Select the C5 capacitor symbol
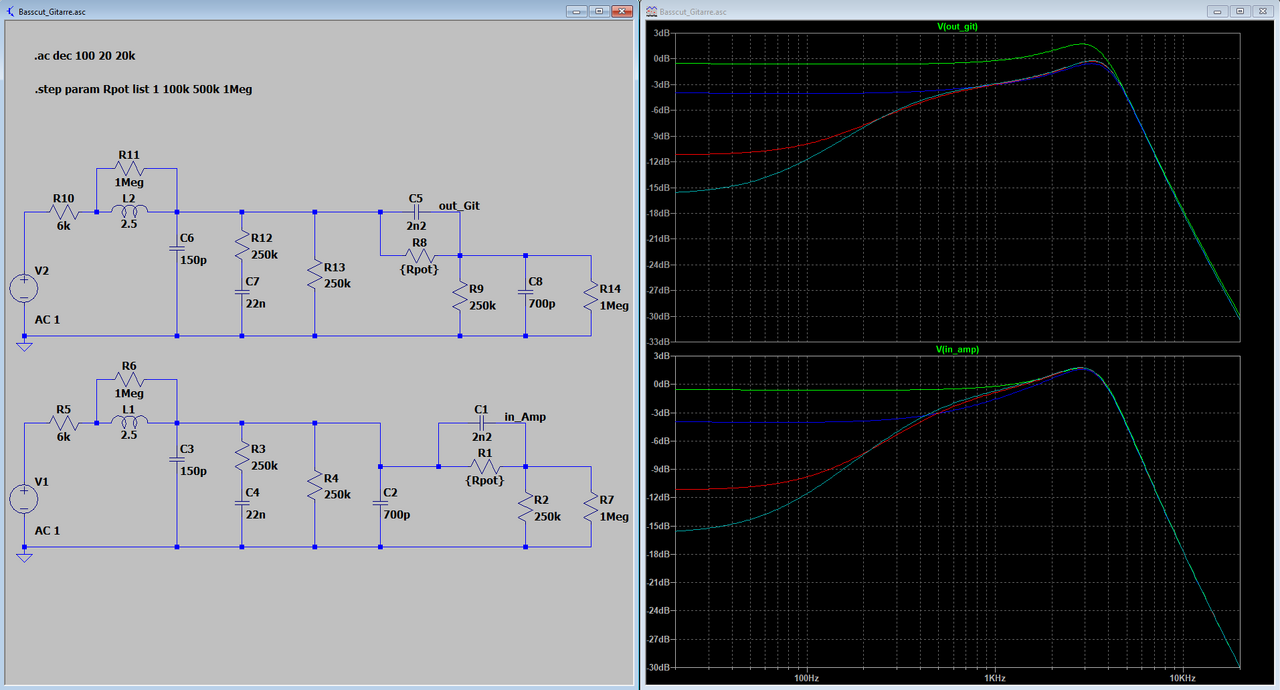 [416, 212]
